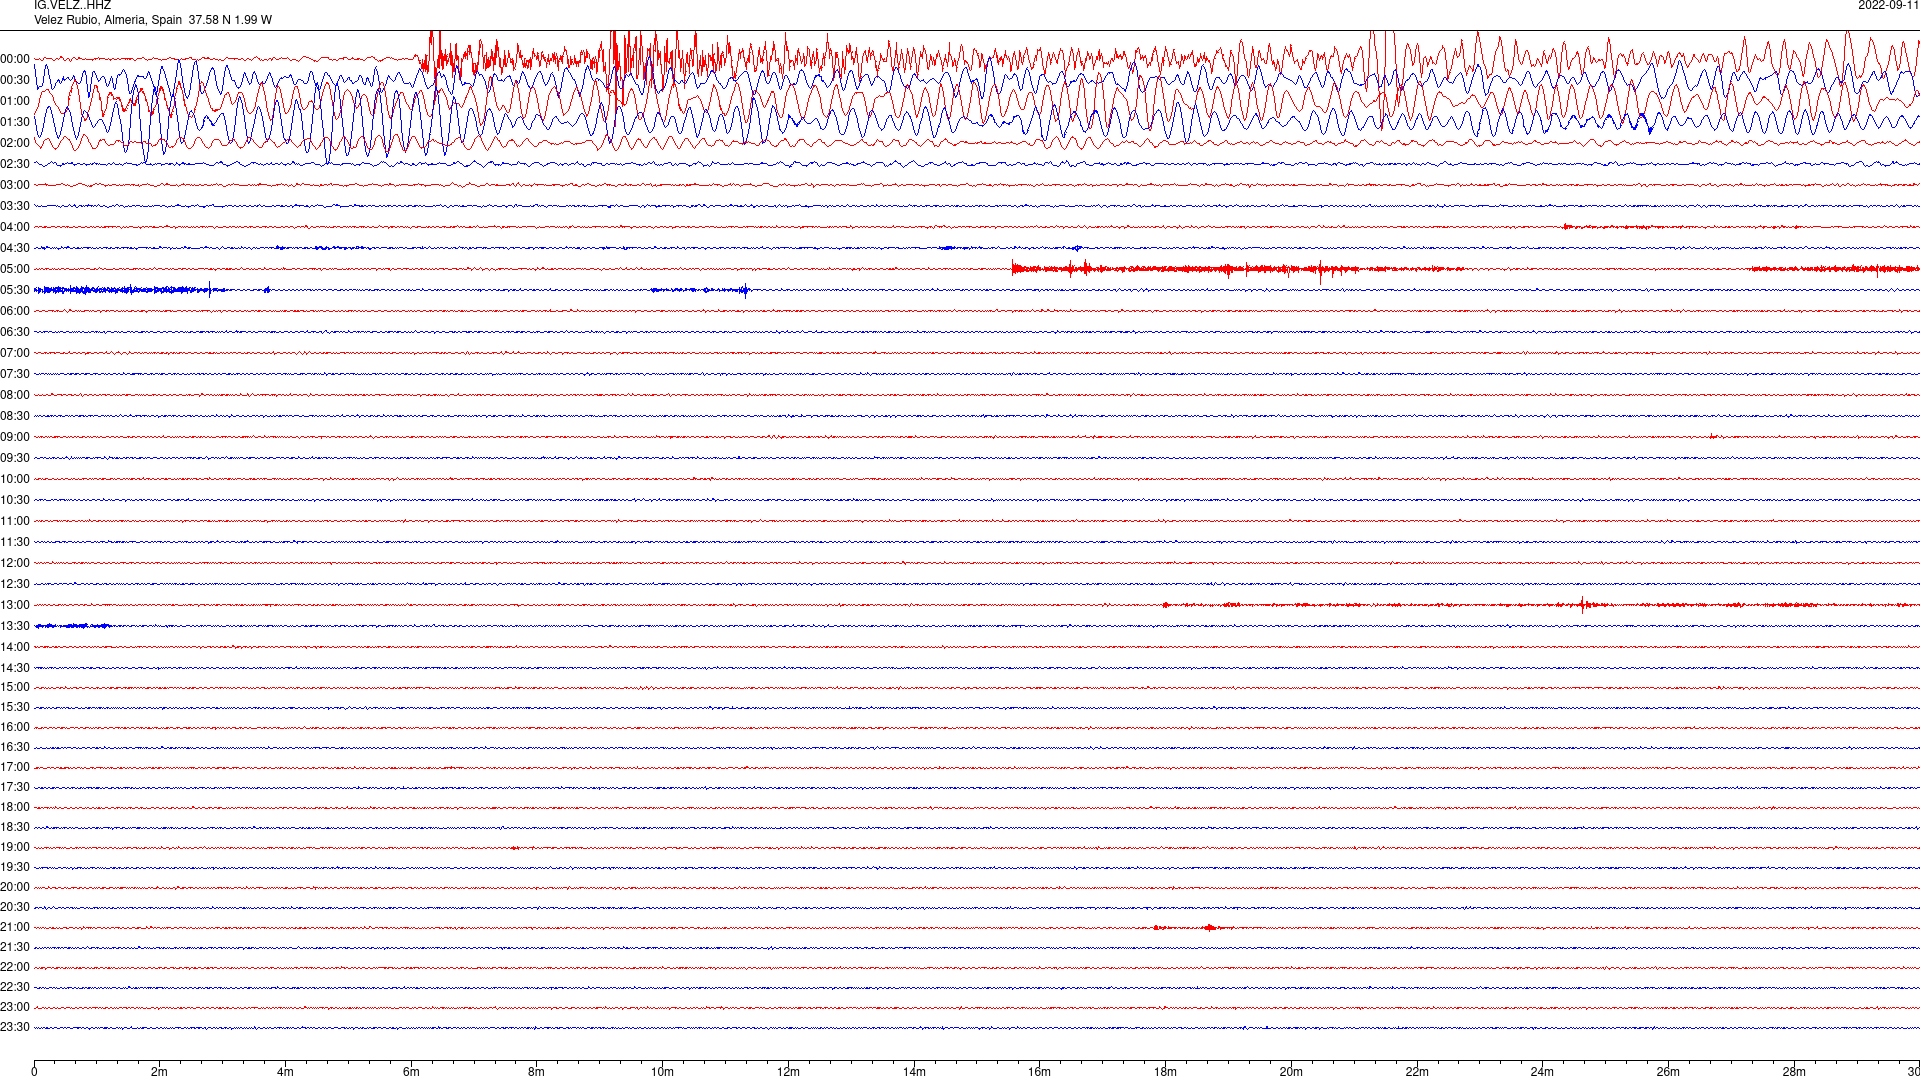Click the 4m axis tick label
The image size is (1920, 1080).
point(285,1072)
